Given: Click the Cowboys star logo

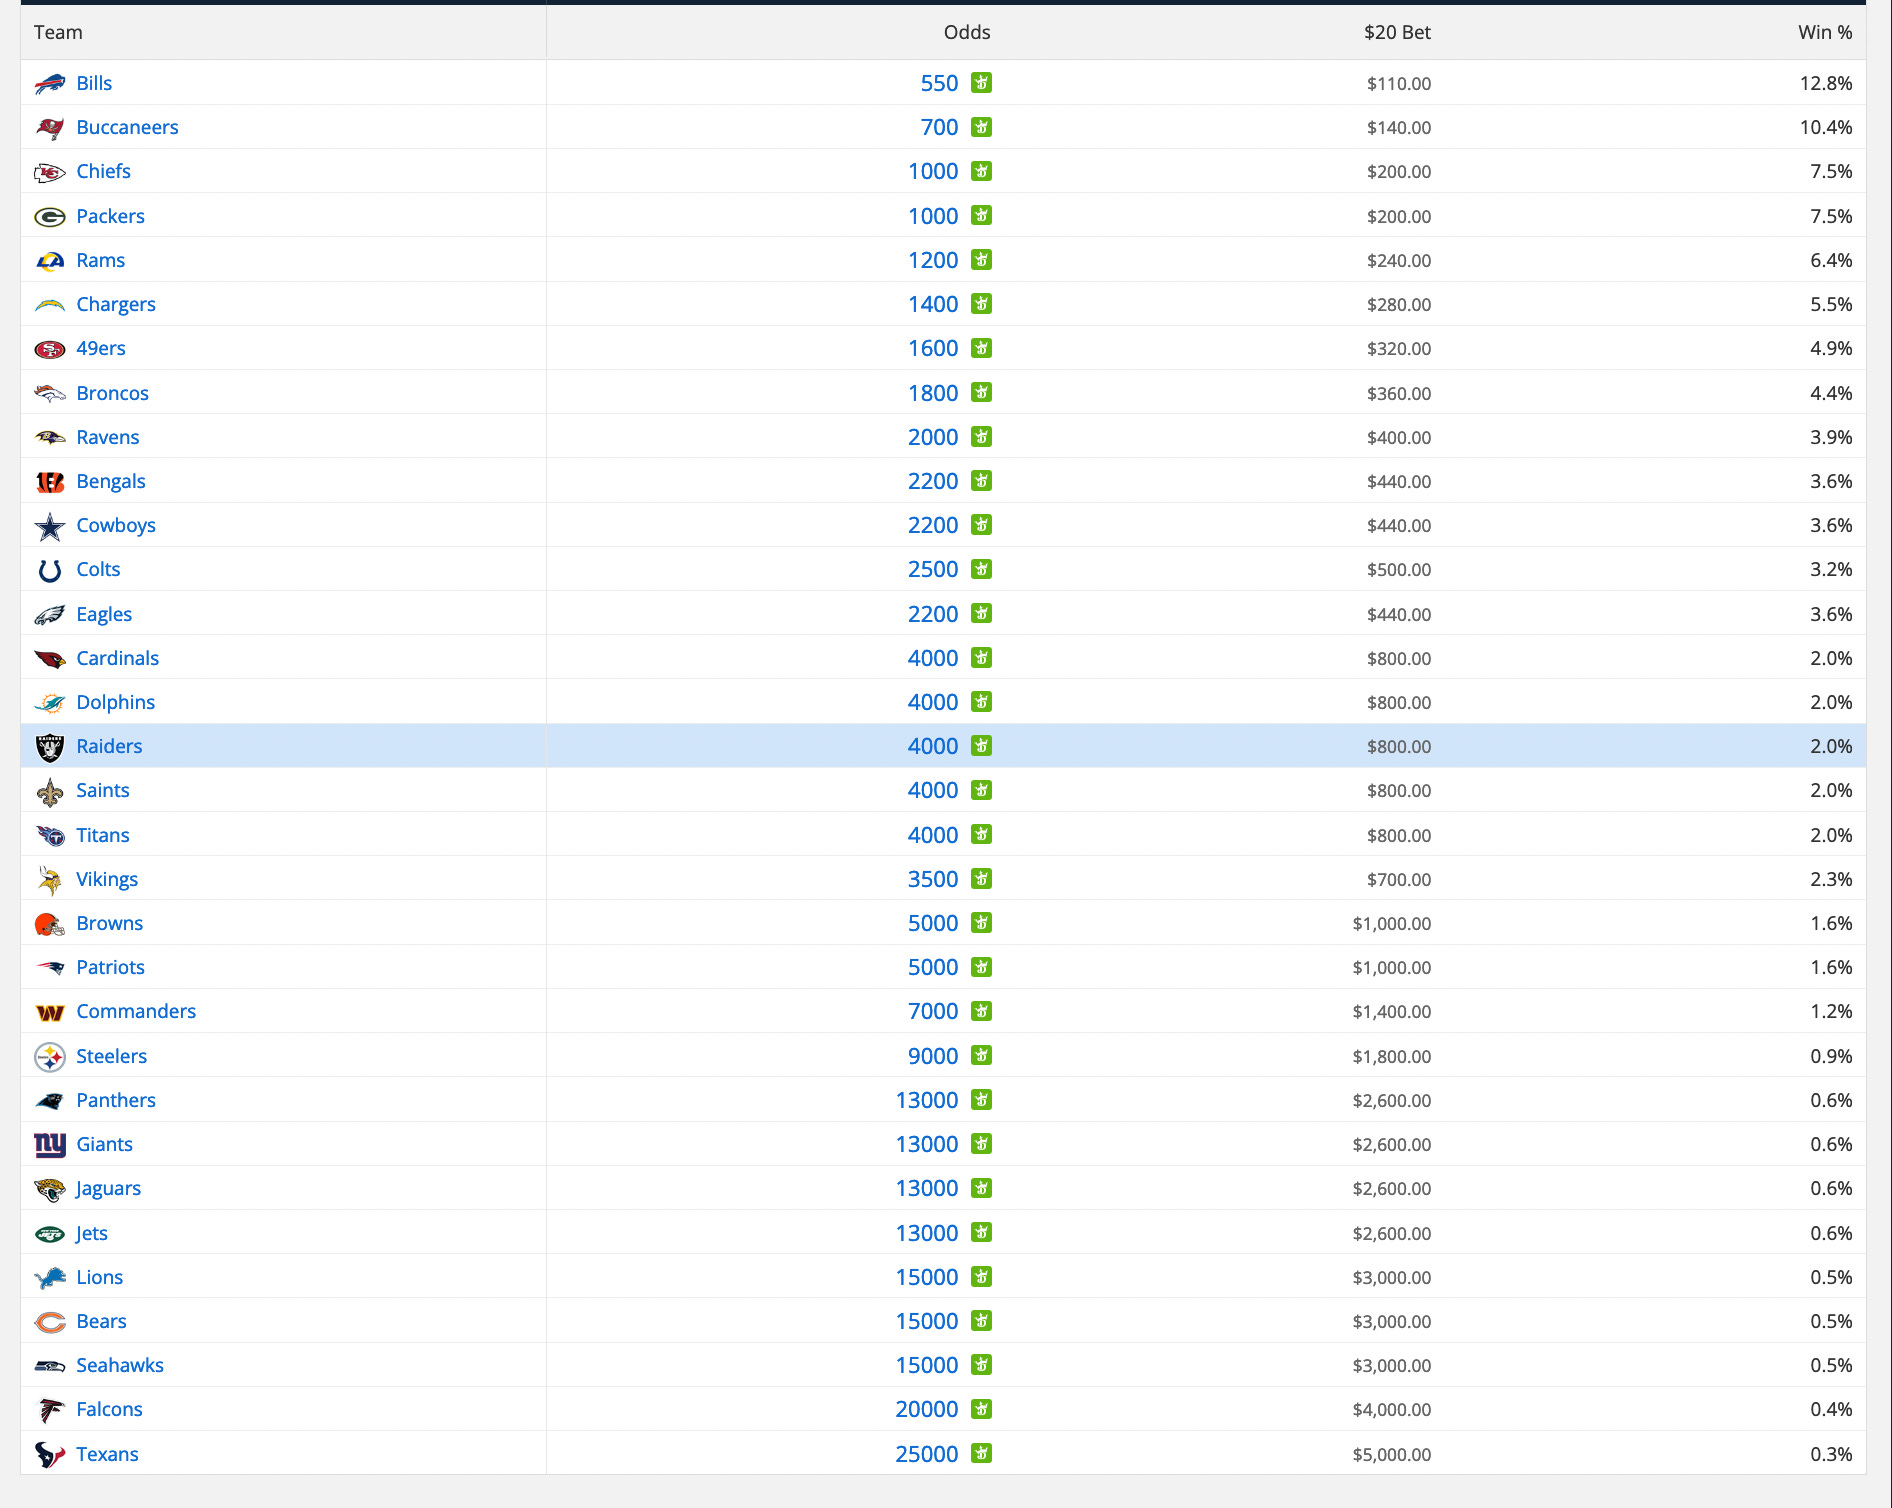Looking at the screenshot, I should pos(50,526).
